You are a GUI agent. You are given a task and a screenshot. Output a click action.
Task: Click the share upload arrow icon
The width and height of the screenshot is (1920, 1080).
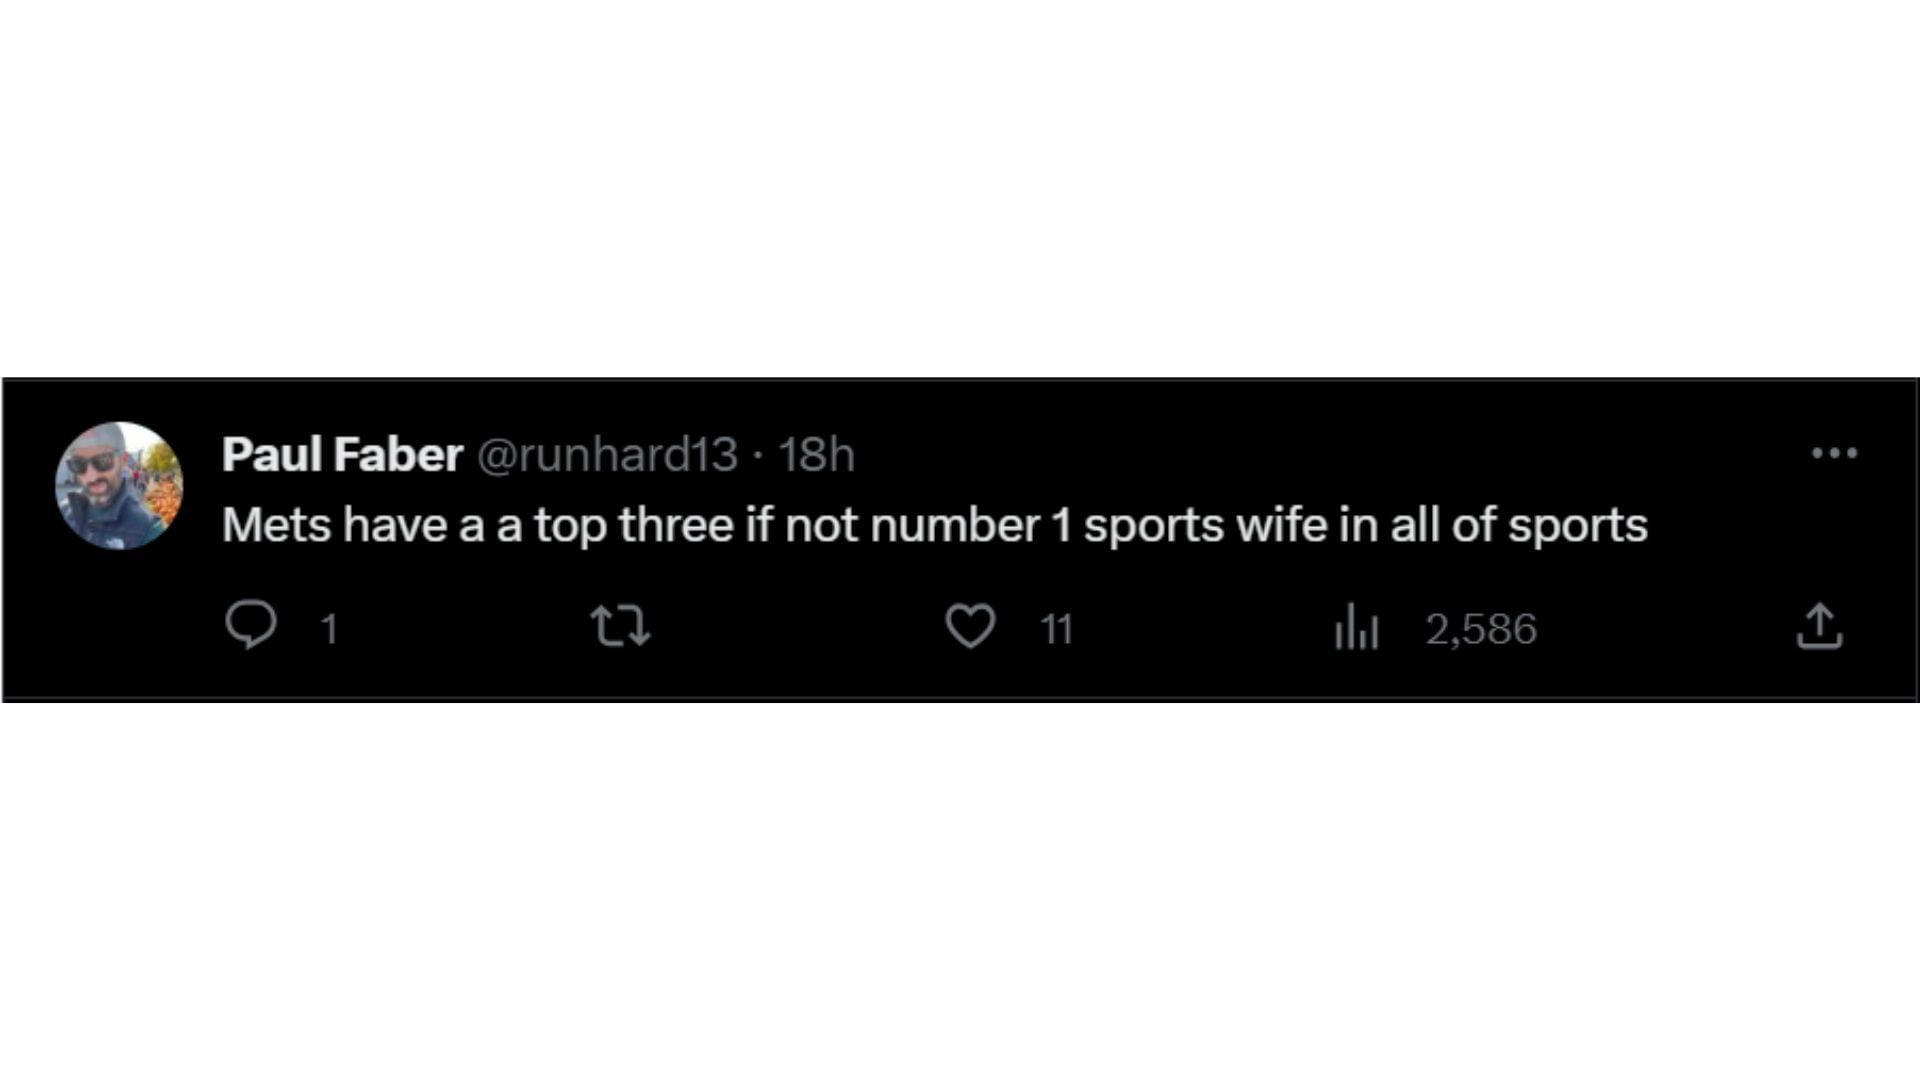click(x=1819, y=626)
